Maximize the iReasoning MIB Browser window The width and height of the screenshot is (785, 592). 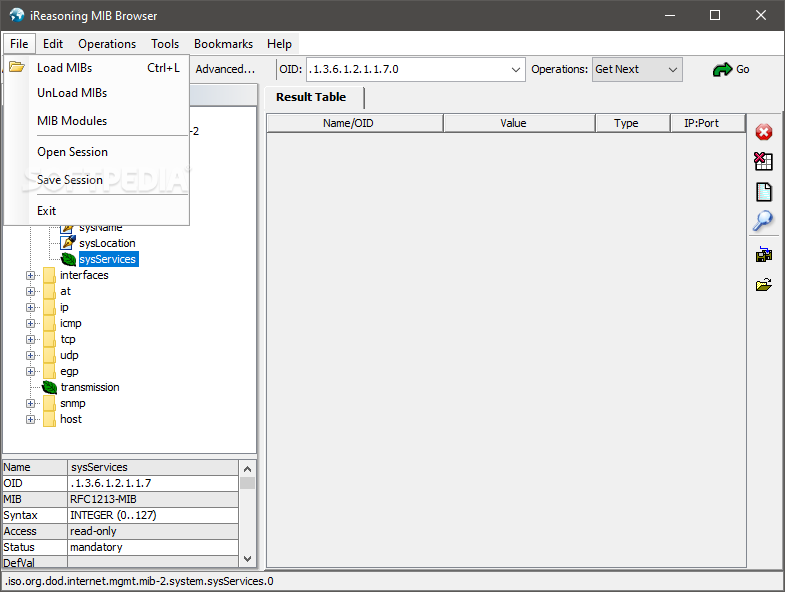coord(715,16)
